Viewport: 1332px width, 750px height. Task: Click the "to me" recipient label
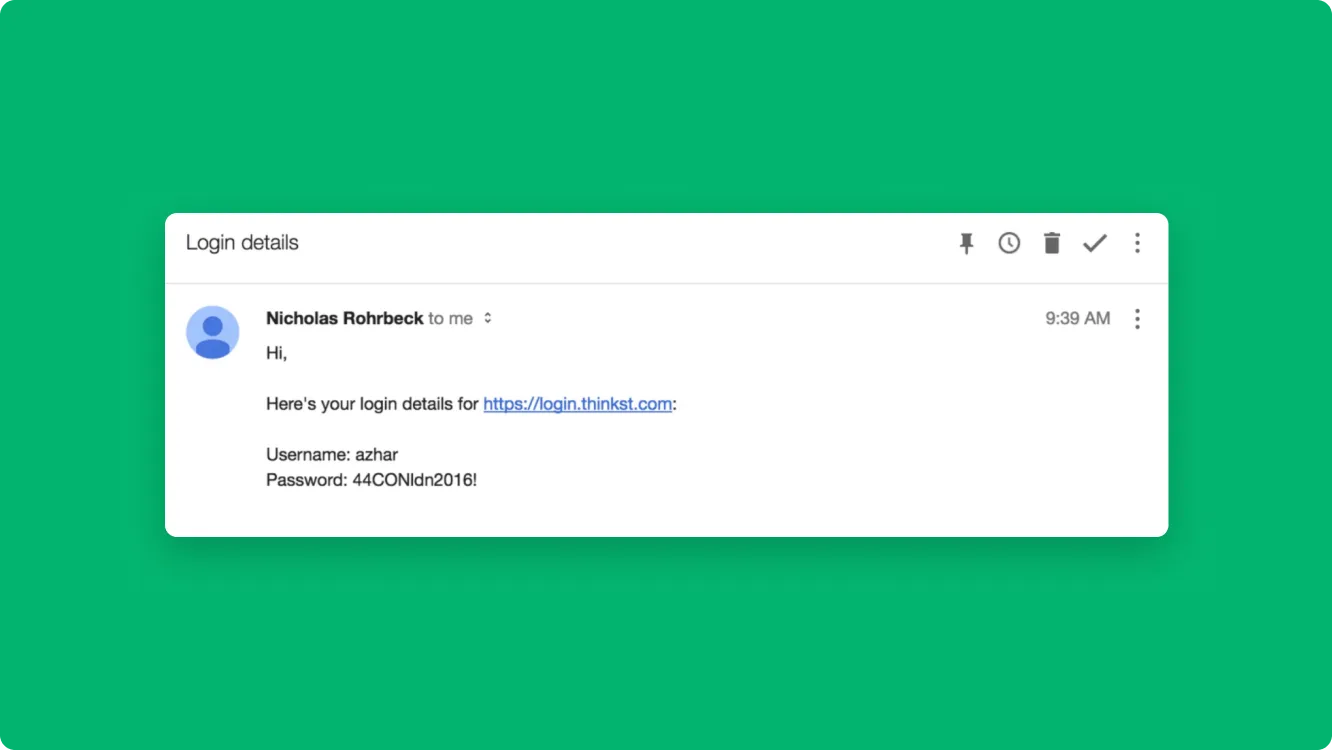(x=450, y=318)
